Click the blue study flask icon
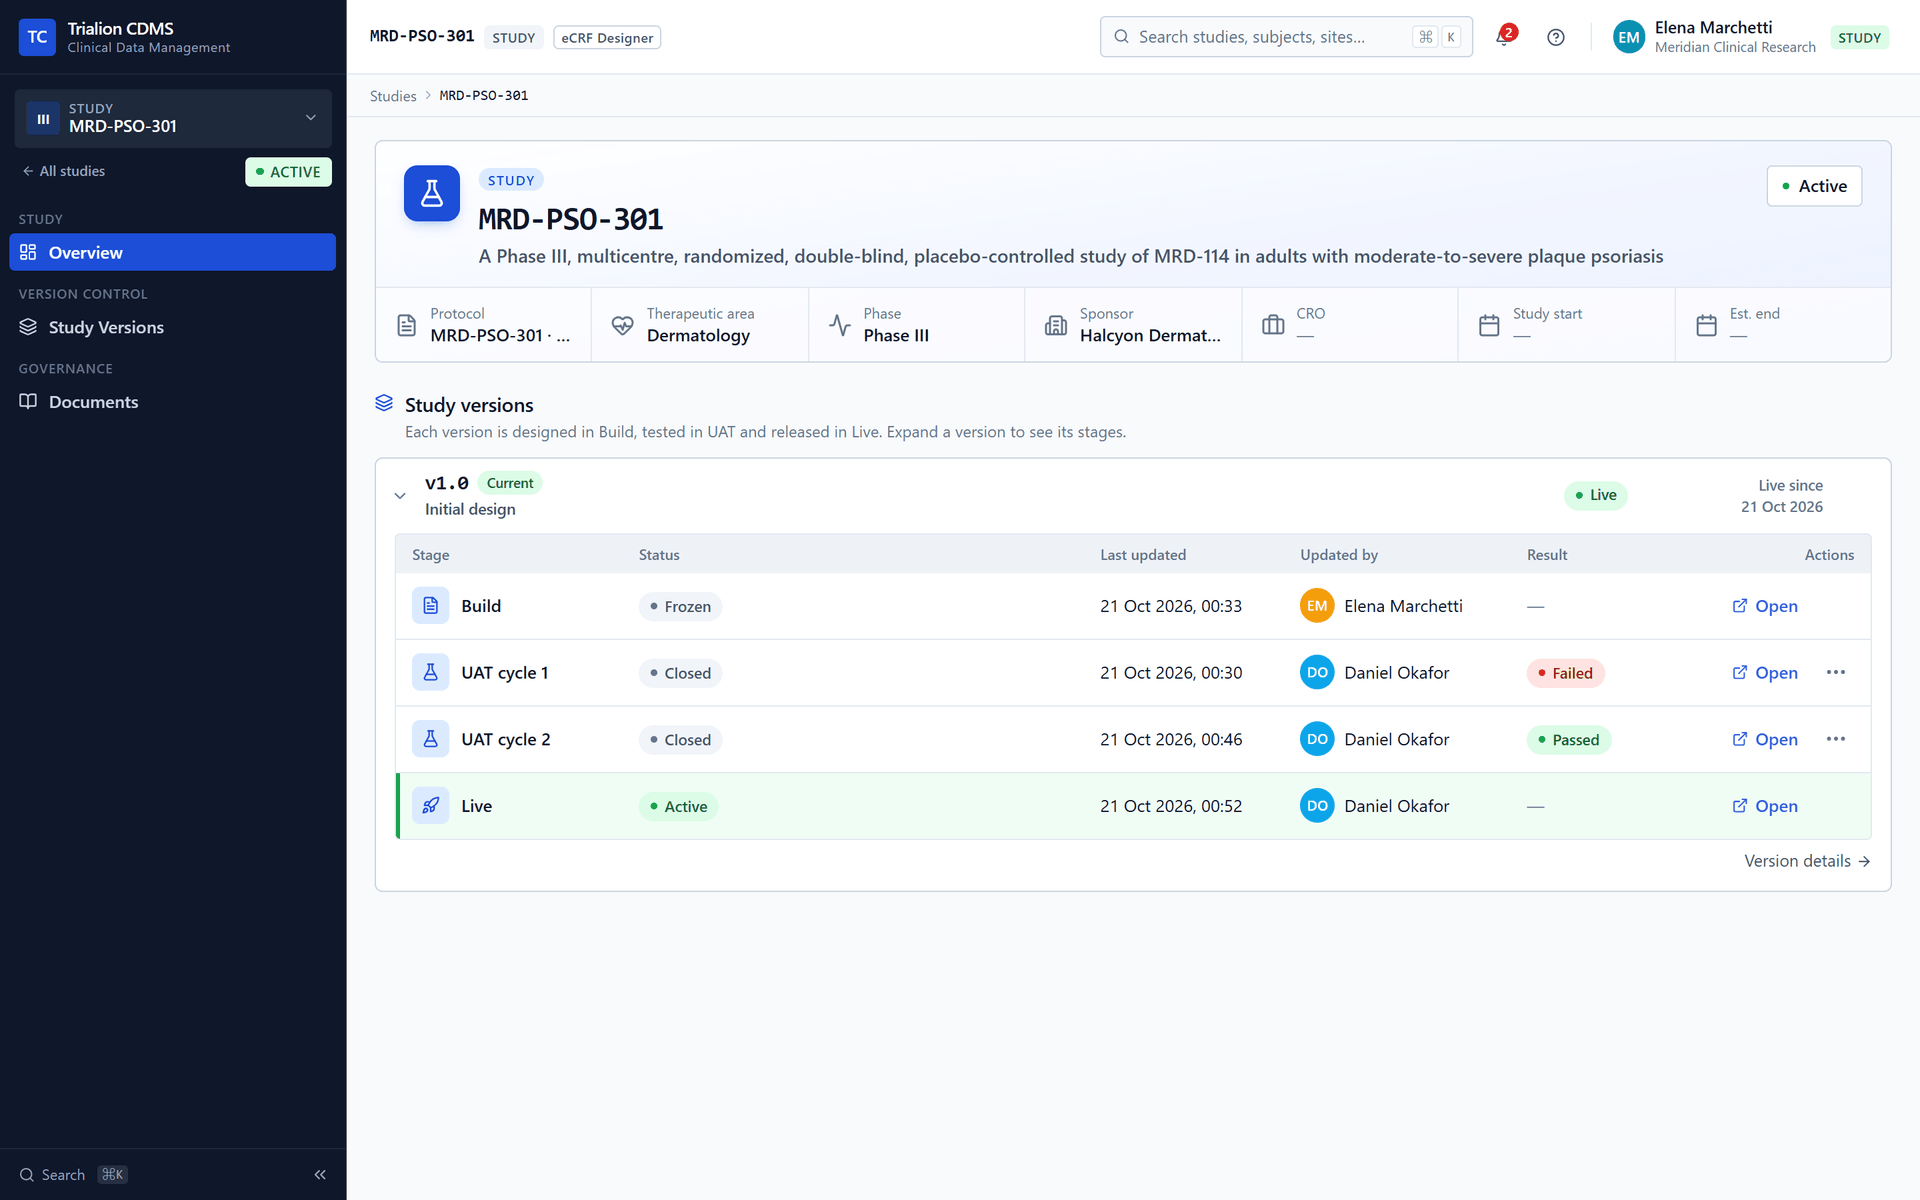The height and width of the screenshot is (1200, 1920). [x=431, y=193]
